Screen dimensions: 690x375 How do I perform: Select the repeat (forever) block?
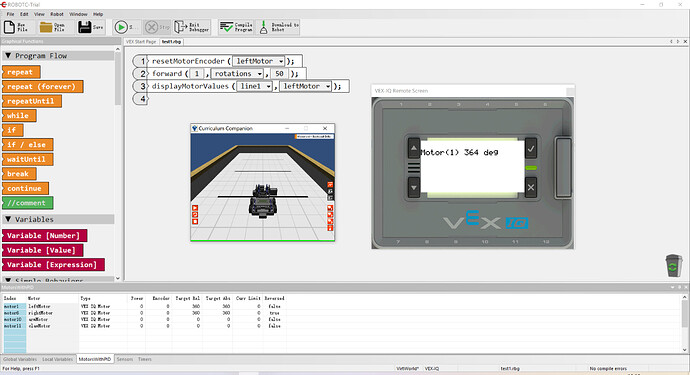pos(43,86)
